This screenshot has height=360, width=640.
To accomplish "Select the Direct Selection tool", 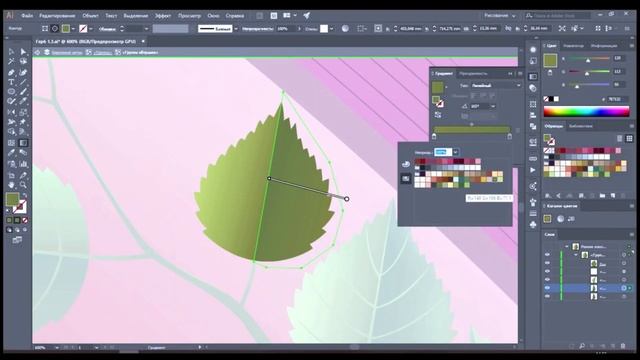I will tap(23, 52).
